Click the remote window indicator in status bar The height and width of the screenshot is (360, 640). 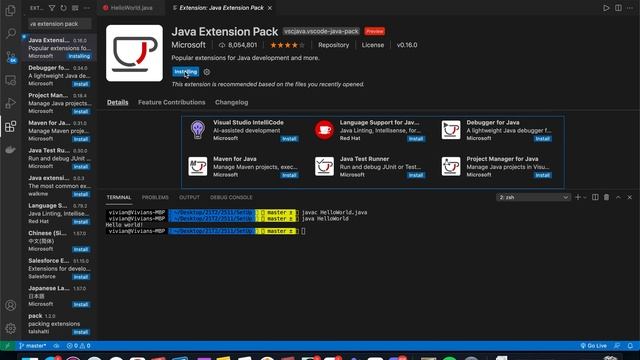(x=7, y=346)
